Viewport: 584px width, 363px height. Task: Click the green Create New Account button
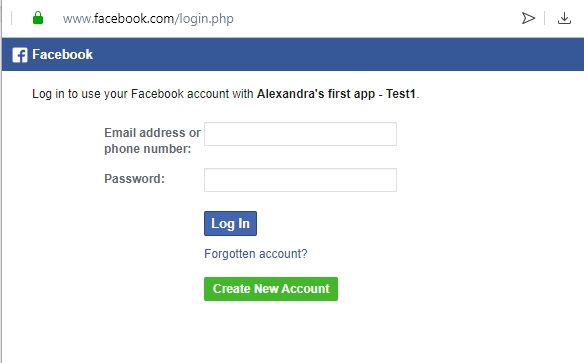[271, 289]
